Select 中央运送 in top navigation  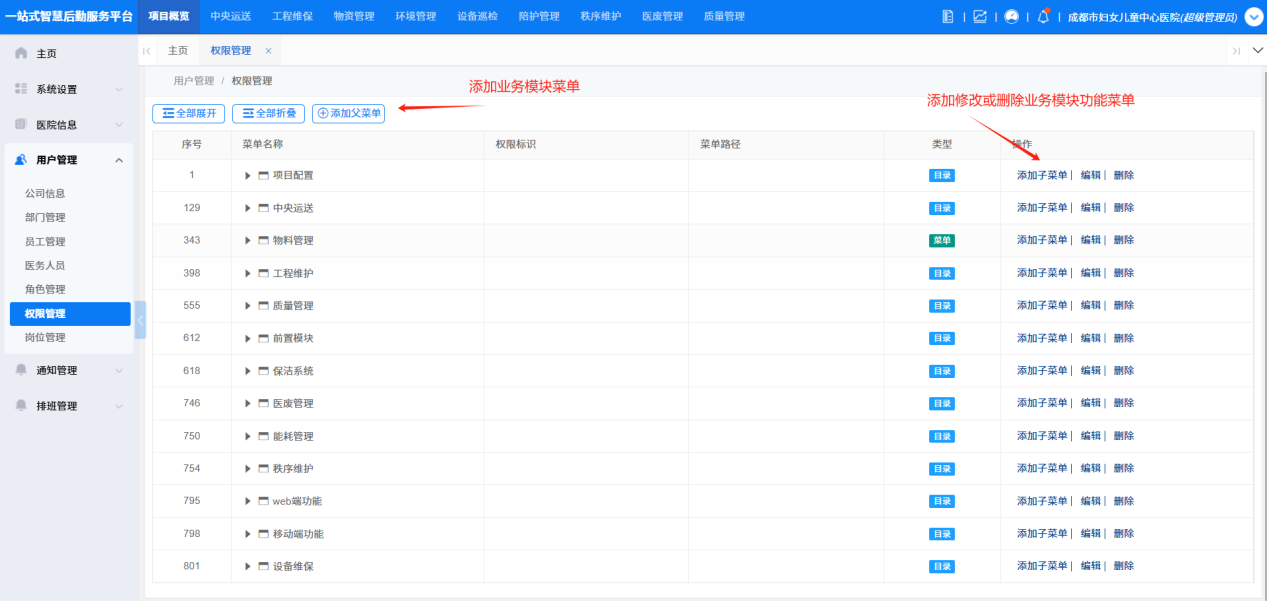click(x=231, y=17)
